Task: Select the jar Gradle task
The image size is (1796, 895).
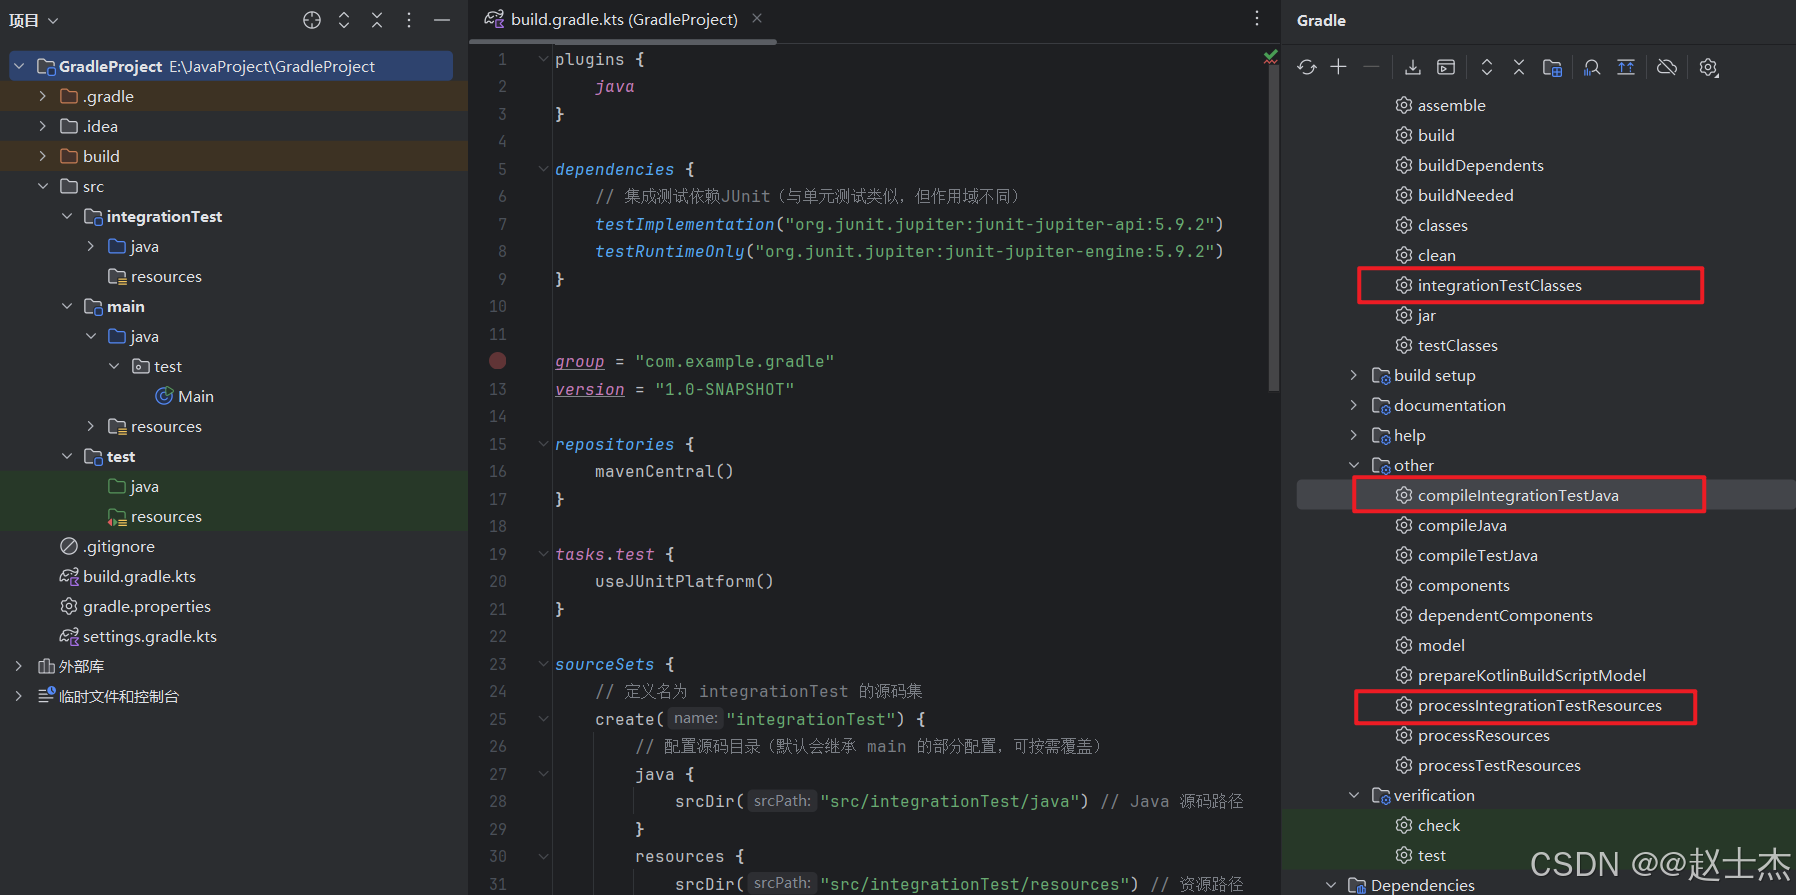Action: [1415, 315]
